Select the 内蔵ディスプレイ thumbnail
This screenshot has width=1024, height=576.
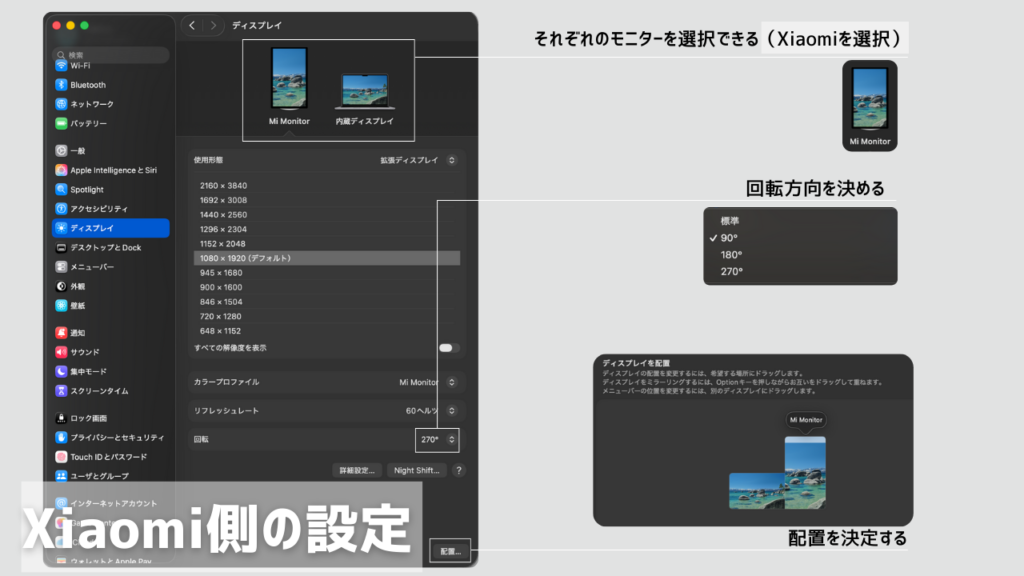(366, 100)
